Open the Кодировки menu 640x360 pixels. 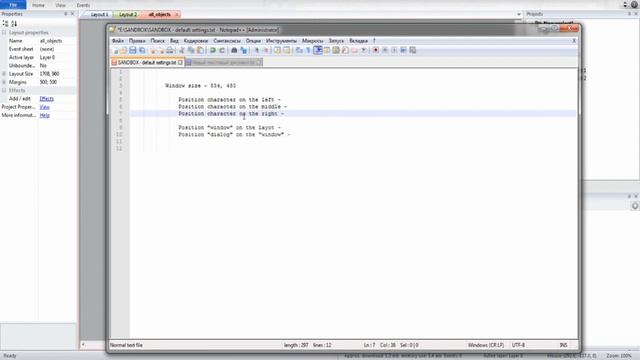click(x=196, y=41)
